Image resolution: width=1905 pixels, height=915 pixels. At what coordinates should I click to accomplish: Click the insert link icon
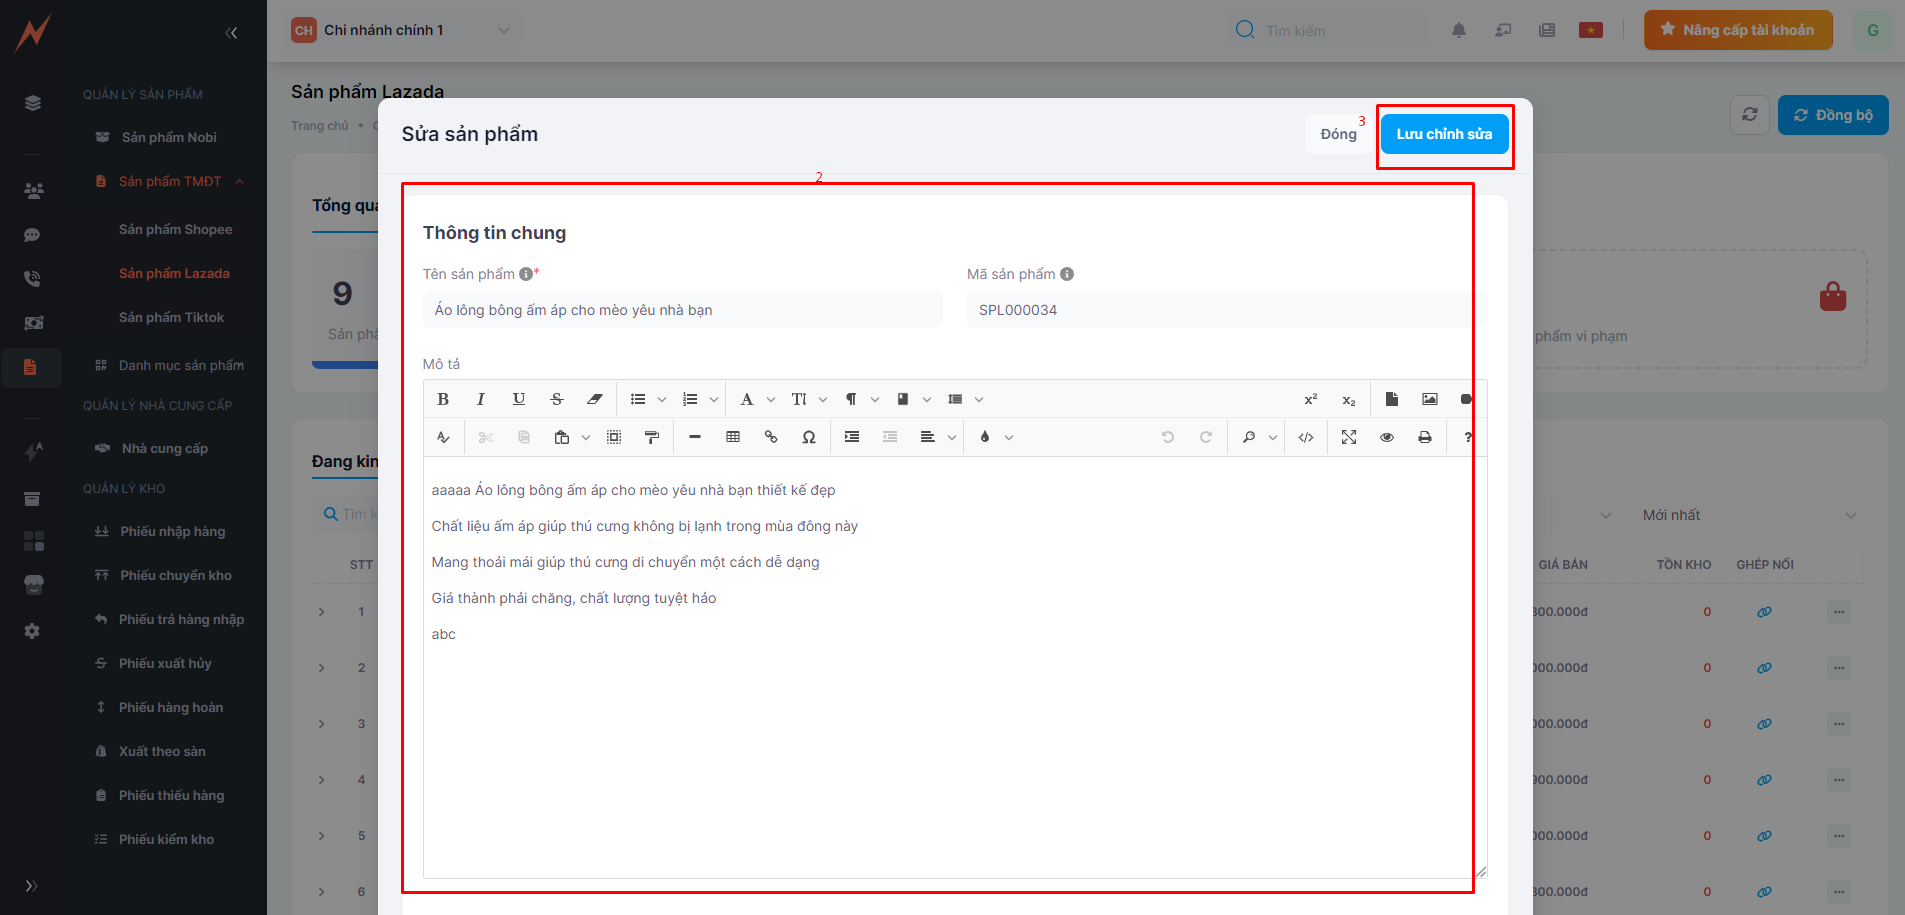click(771, 437)
